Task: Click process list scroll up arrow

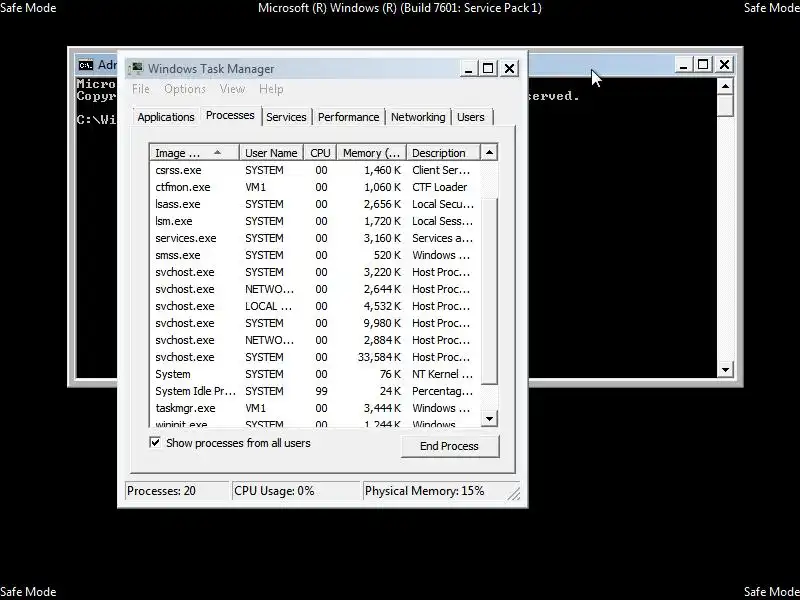Action: pyautogui.click(x=489, y=153)
